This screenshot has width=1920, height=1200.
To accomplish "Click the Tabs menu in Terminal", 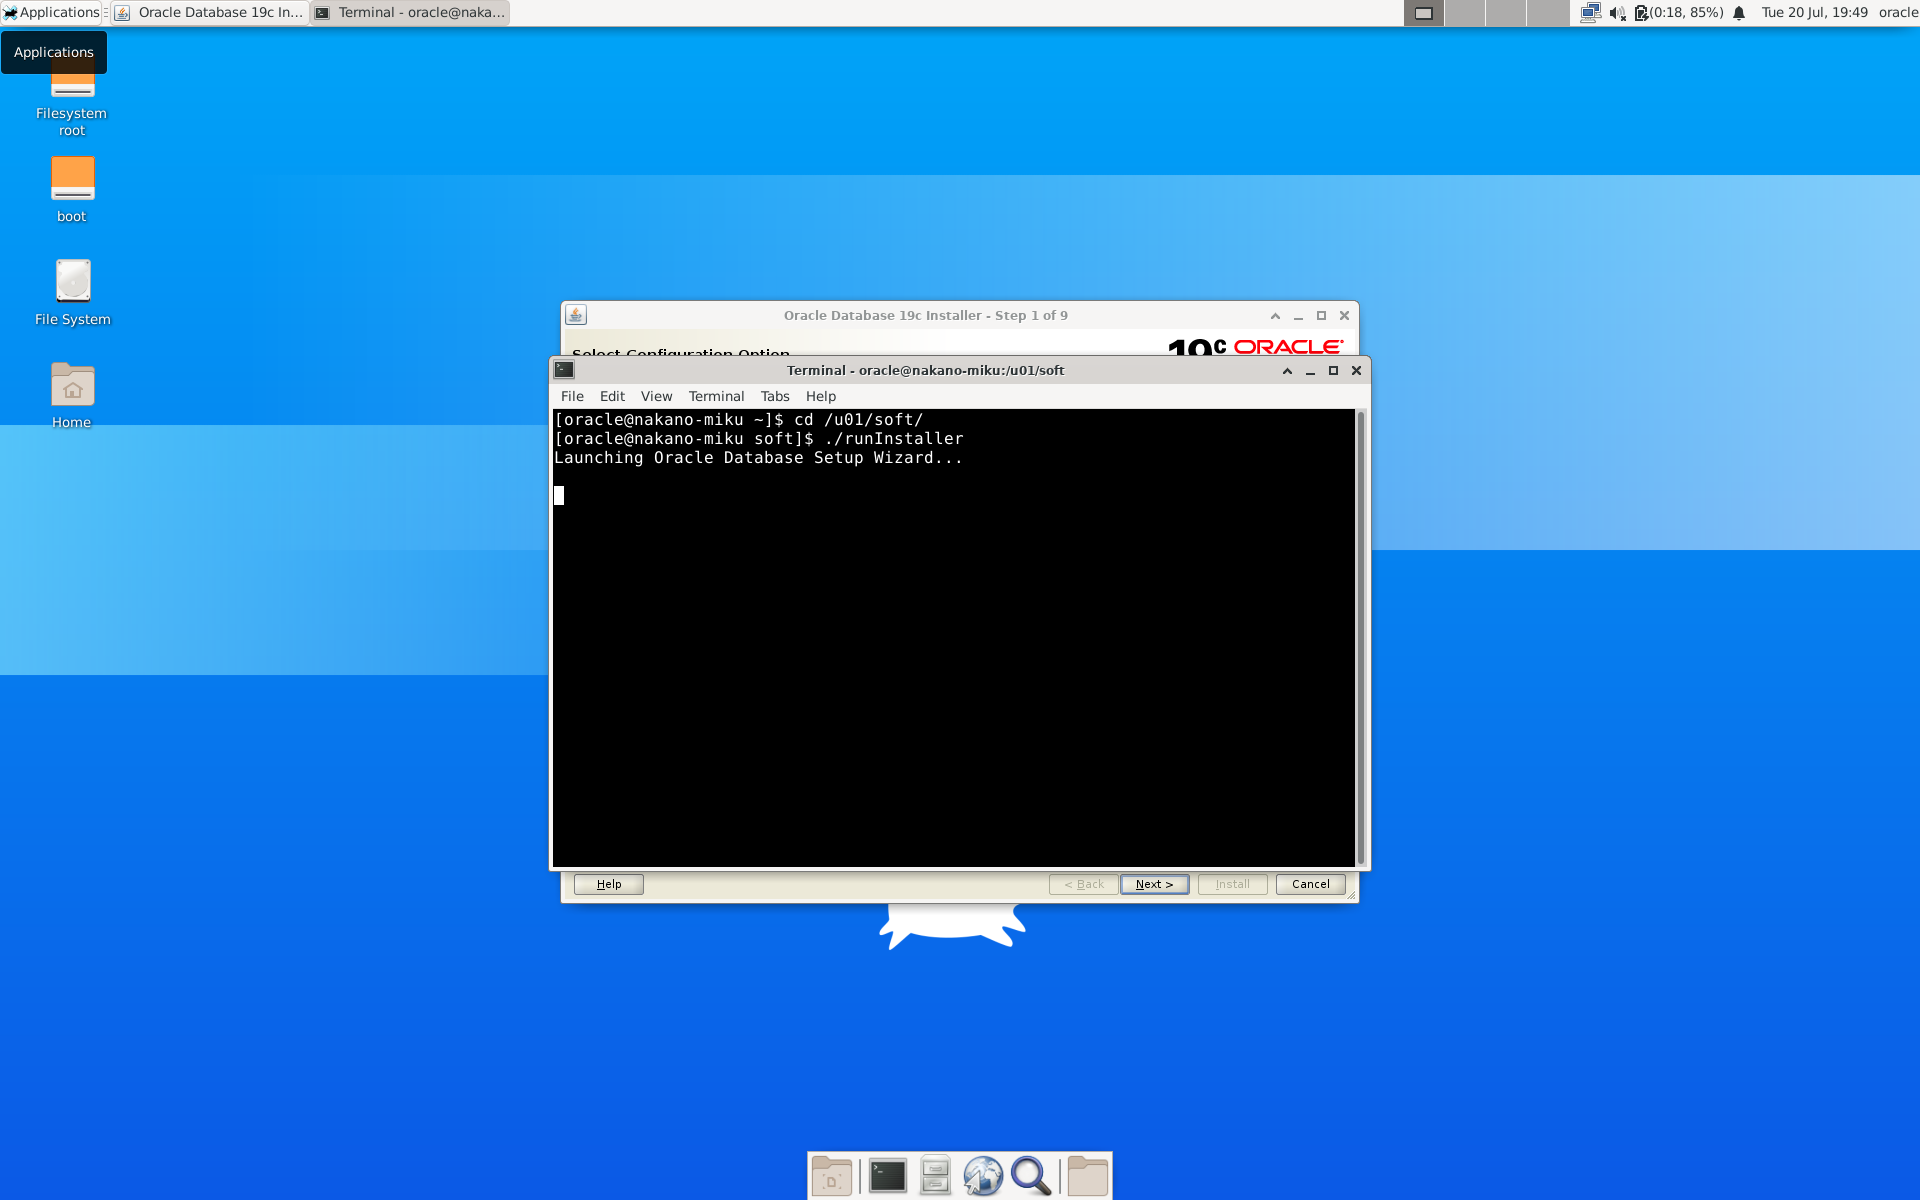I will click(x=773, y=397).
